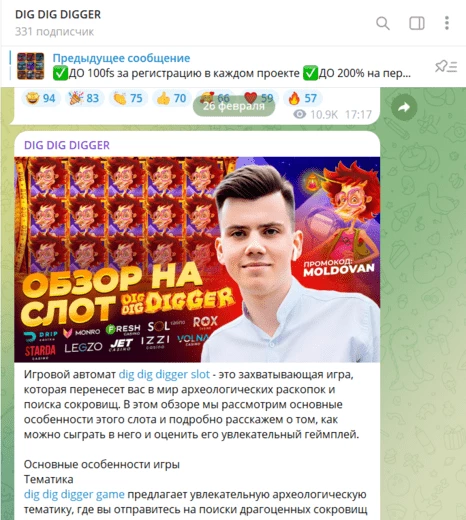
Task: Open the pinned messages list icon
Action: [x=446, y=66]
